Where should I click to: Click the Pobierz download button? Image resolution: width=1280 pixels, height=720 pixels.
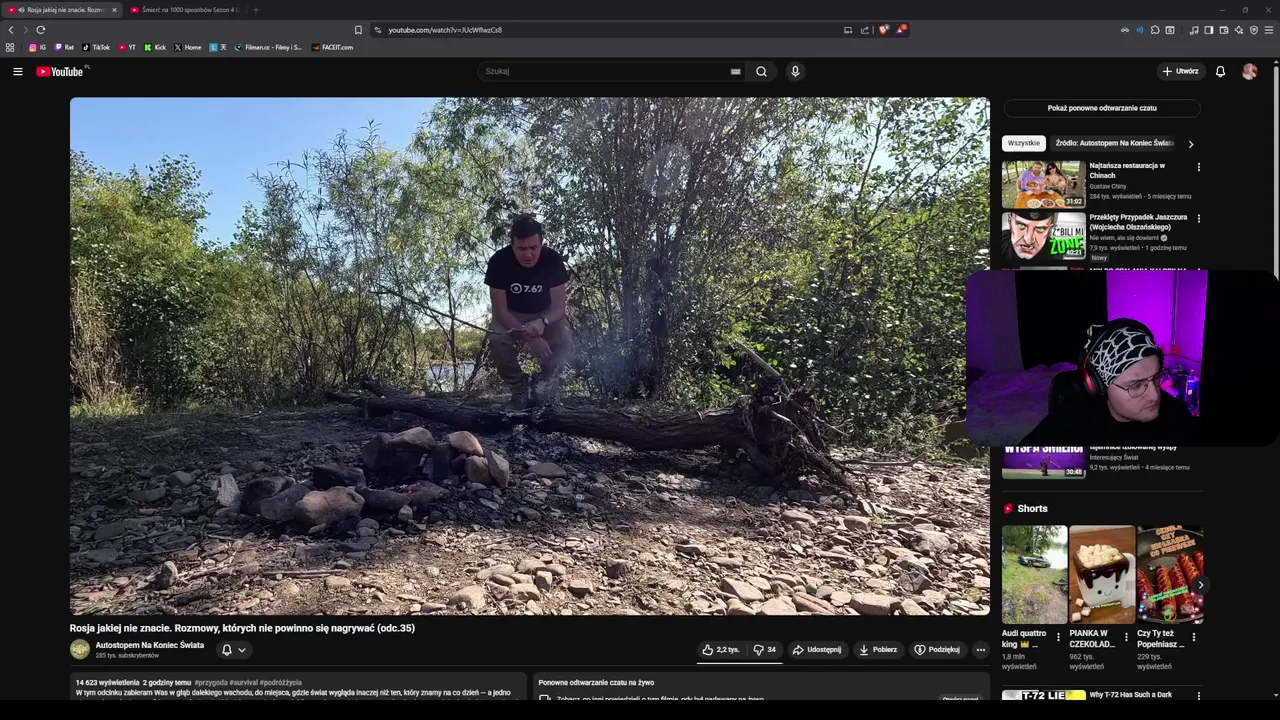(x=878, y=649)
